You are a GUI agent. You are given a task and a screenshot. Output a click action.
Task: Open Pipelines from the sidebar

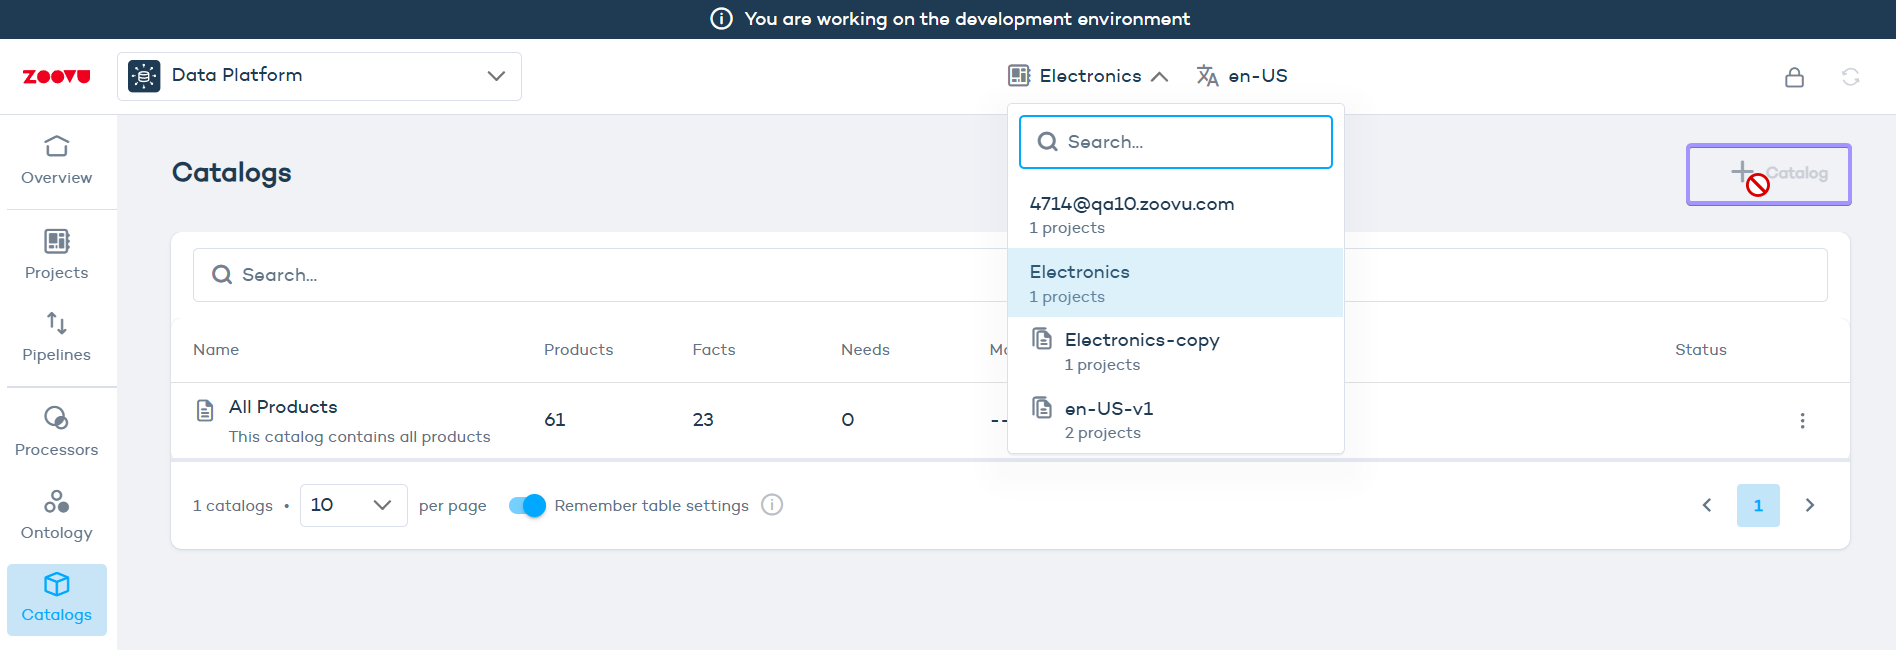pyautogui.click(x=57, y=337)
